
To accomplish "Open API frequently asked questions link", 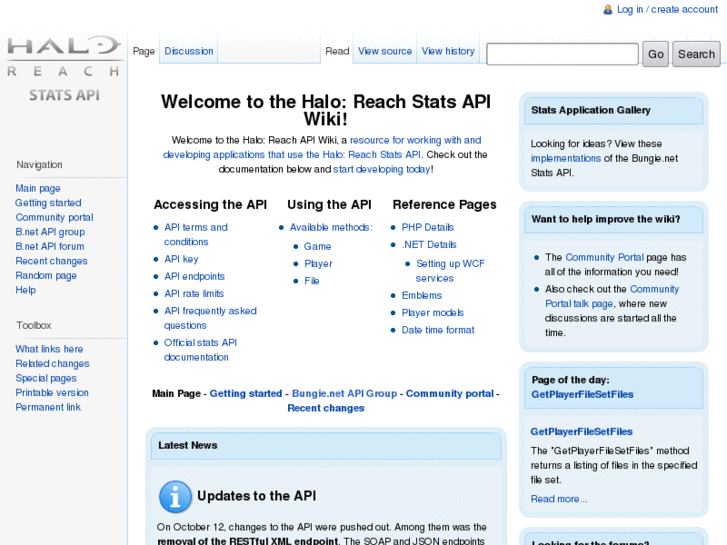I will (210, 318).
